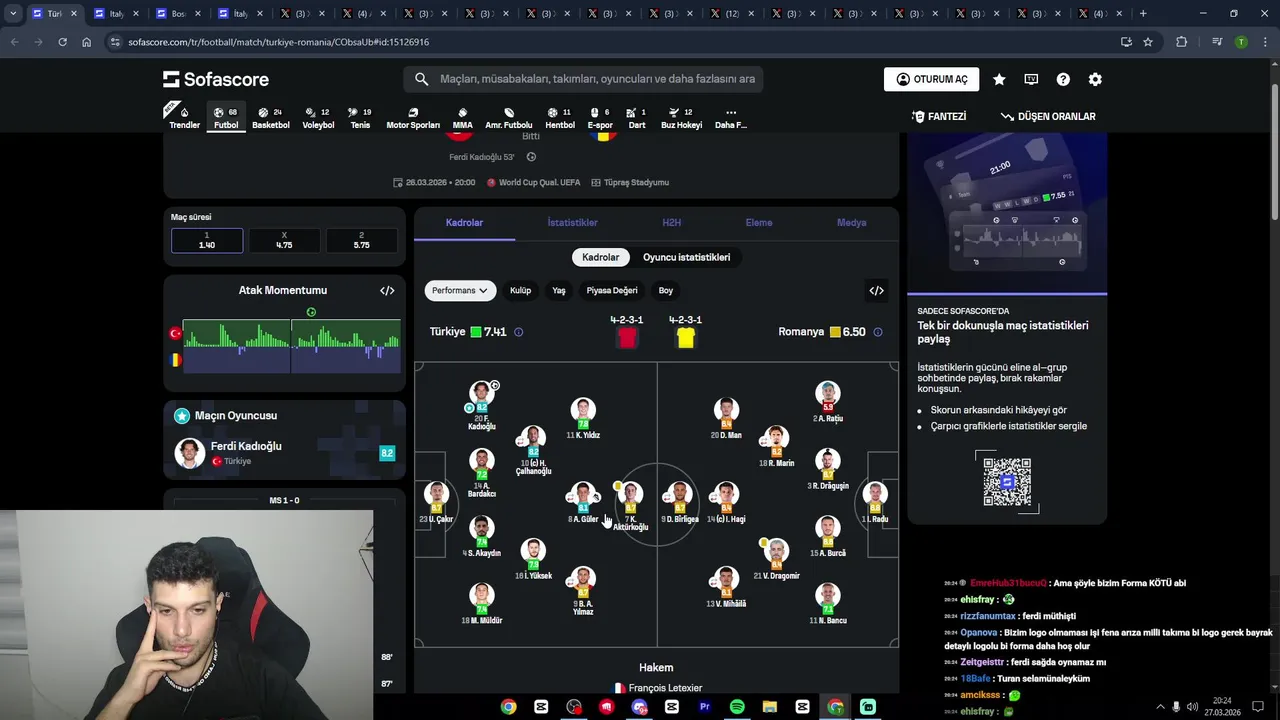This screenshot has width=1280, height=720.
Task: Open DÜŞEN ORANLAR link
Action: click(x=1048, y=117)
